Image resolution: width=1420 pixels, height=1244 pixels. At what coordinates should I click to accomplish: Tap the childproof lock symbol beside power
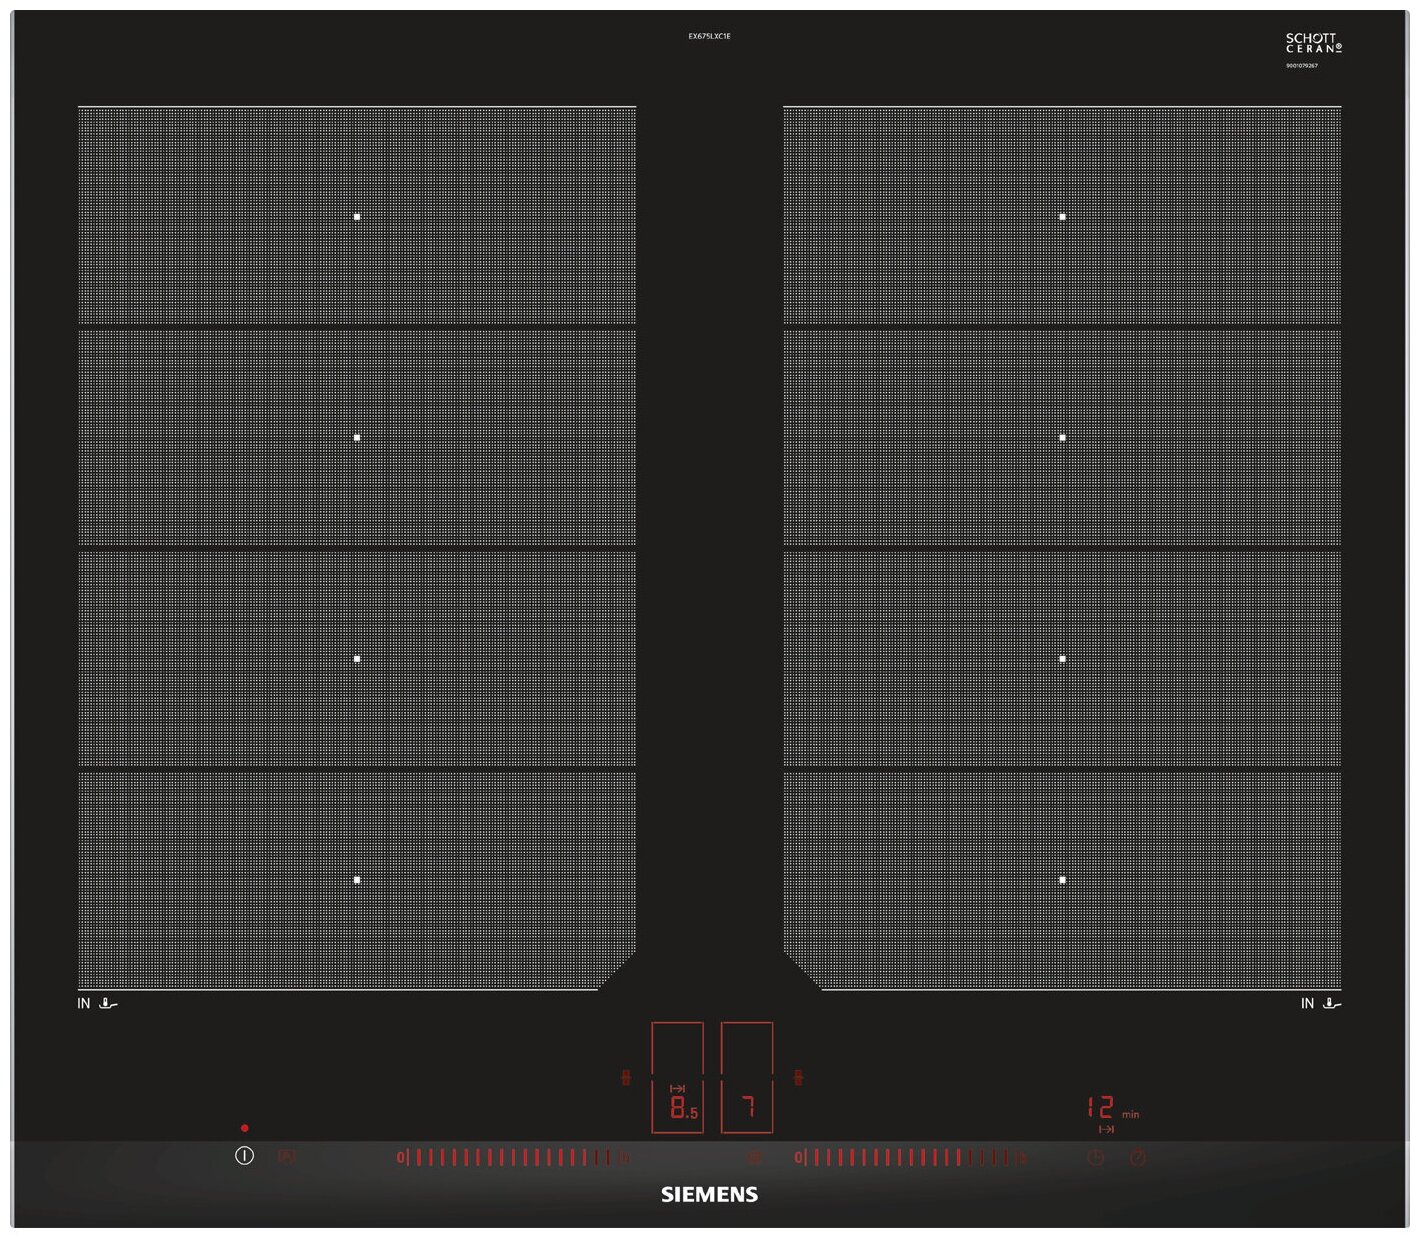click(x=287, y=1156)
